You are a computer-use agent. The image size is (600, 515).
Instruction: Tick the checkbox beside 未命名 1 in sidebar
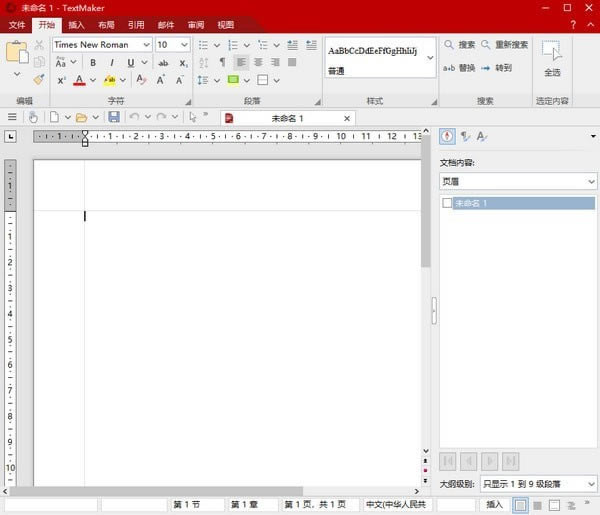[x=447, y=203]
